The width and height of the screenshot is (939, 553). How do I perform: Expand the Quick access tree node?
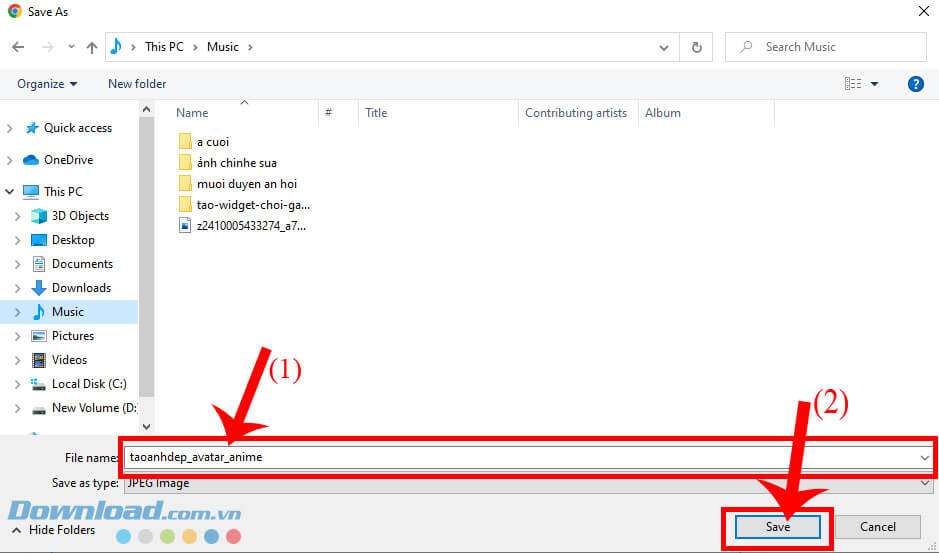click(x=10, y=128)
